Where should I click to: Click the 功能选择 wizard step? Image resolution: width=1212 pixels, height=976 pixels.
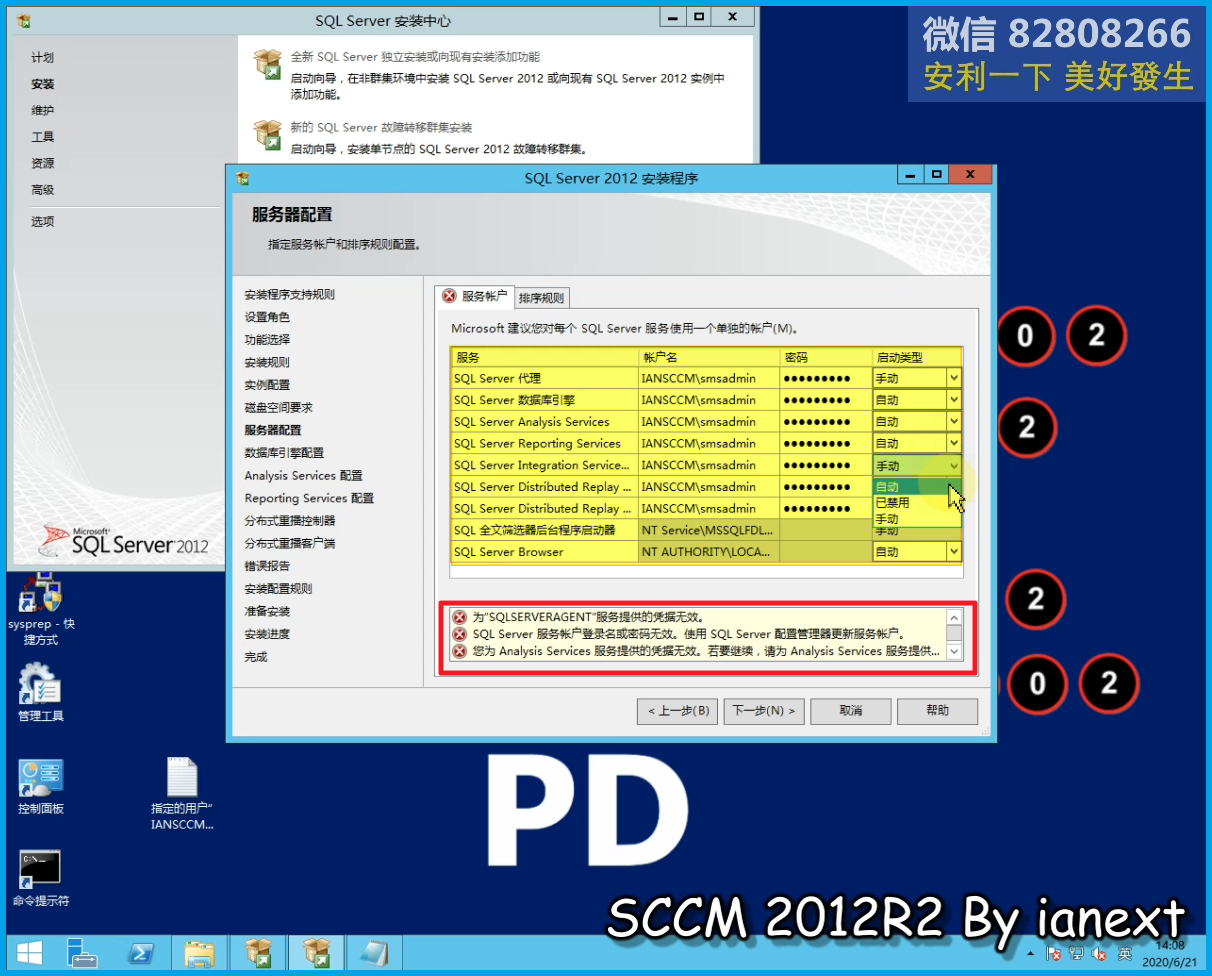coord(267,340)
